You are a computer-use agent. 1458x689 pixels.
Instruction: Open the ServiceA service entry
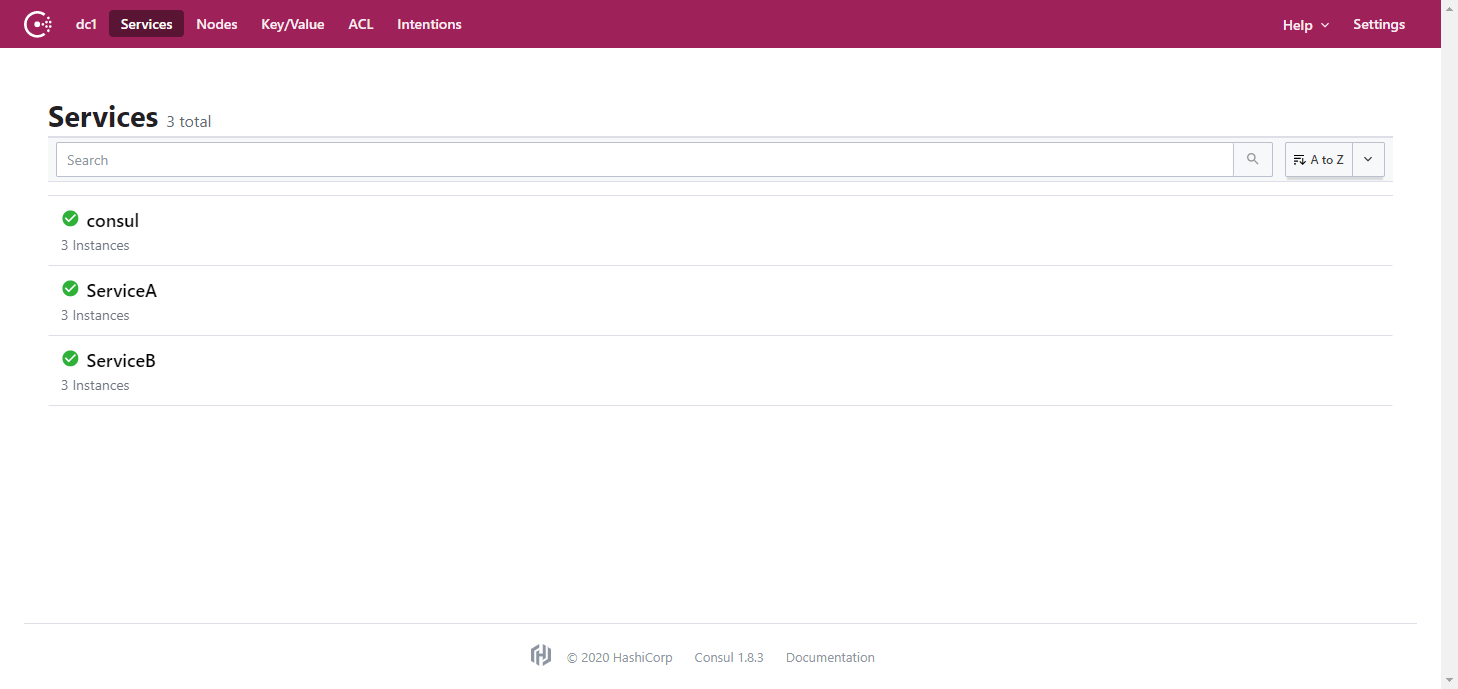[x=122, y=291]
